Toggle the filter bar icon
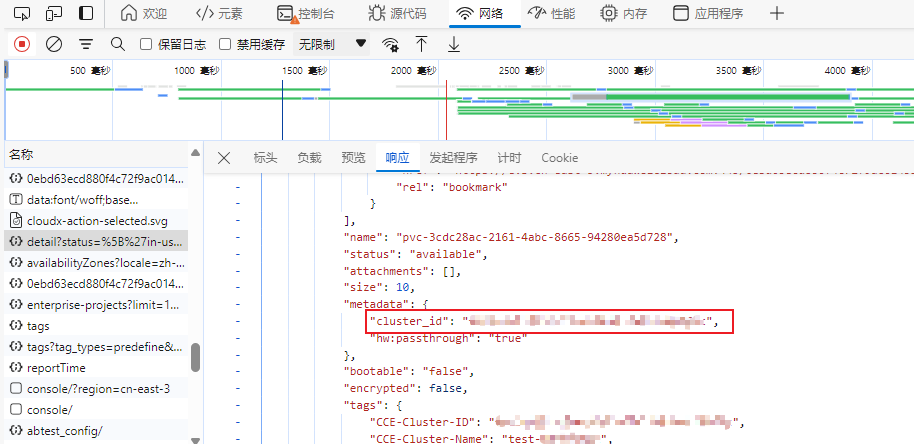 86,44
